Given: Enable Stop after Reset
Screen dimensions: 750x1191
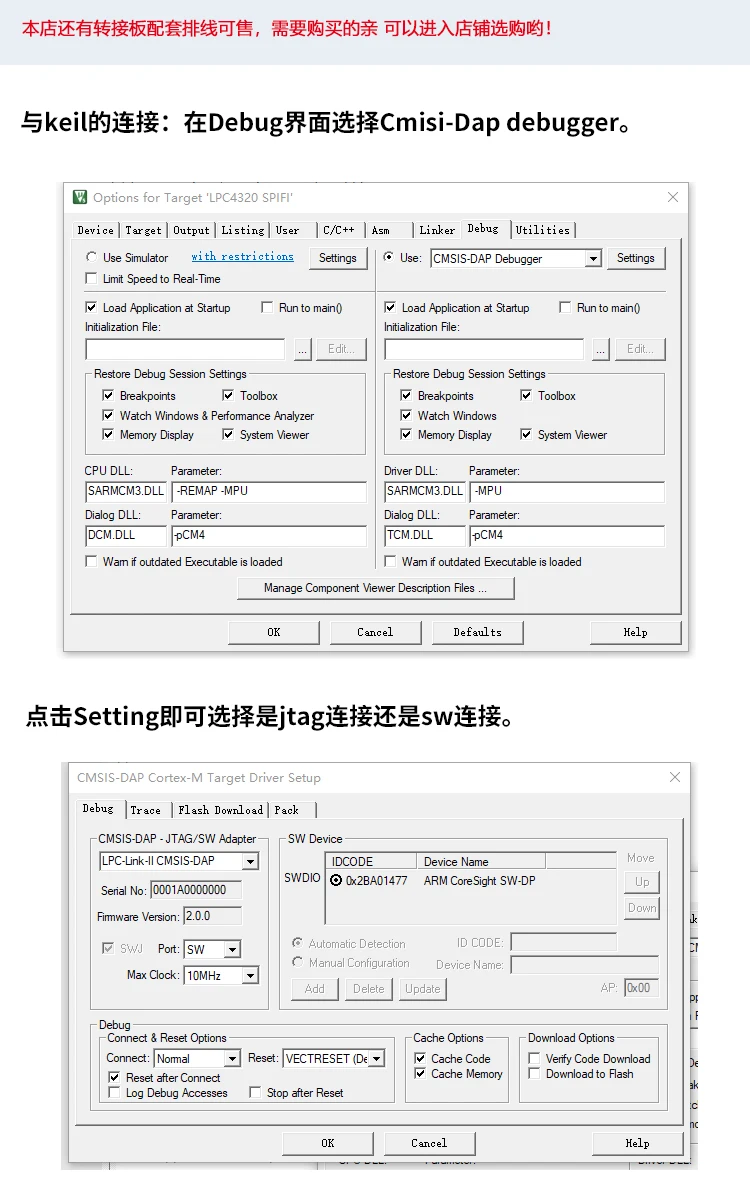Looking at the screenshot, I should pyautogui.click(x=255, y=1092).
